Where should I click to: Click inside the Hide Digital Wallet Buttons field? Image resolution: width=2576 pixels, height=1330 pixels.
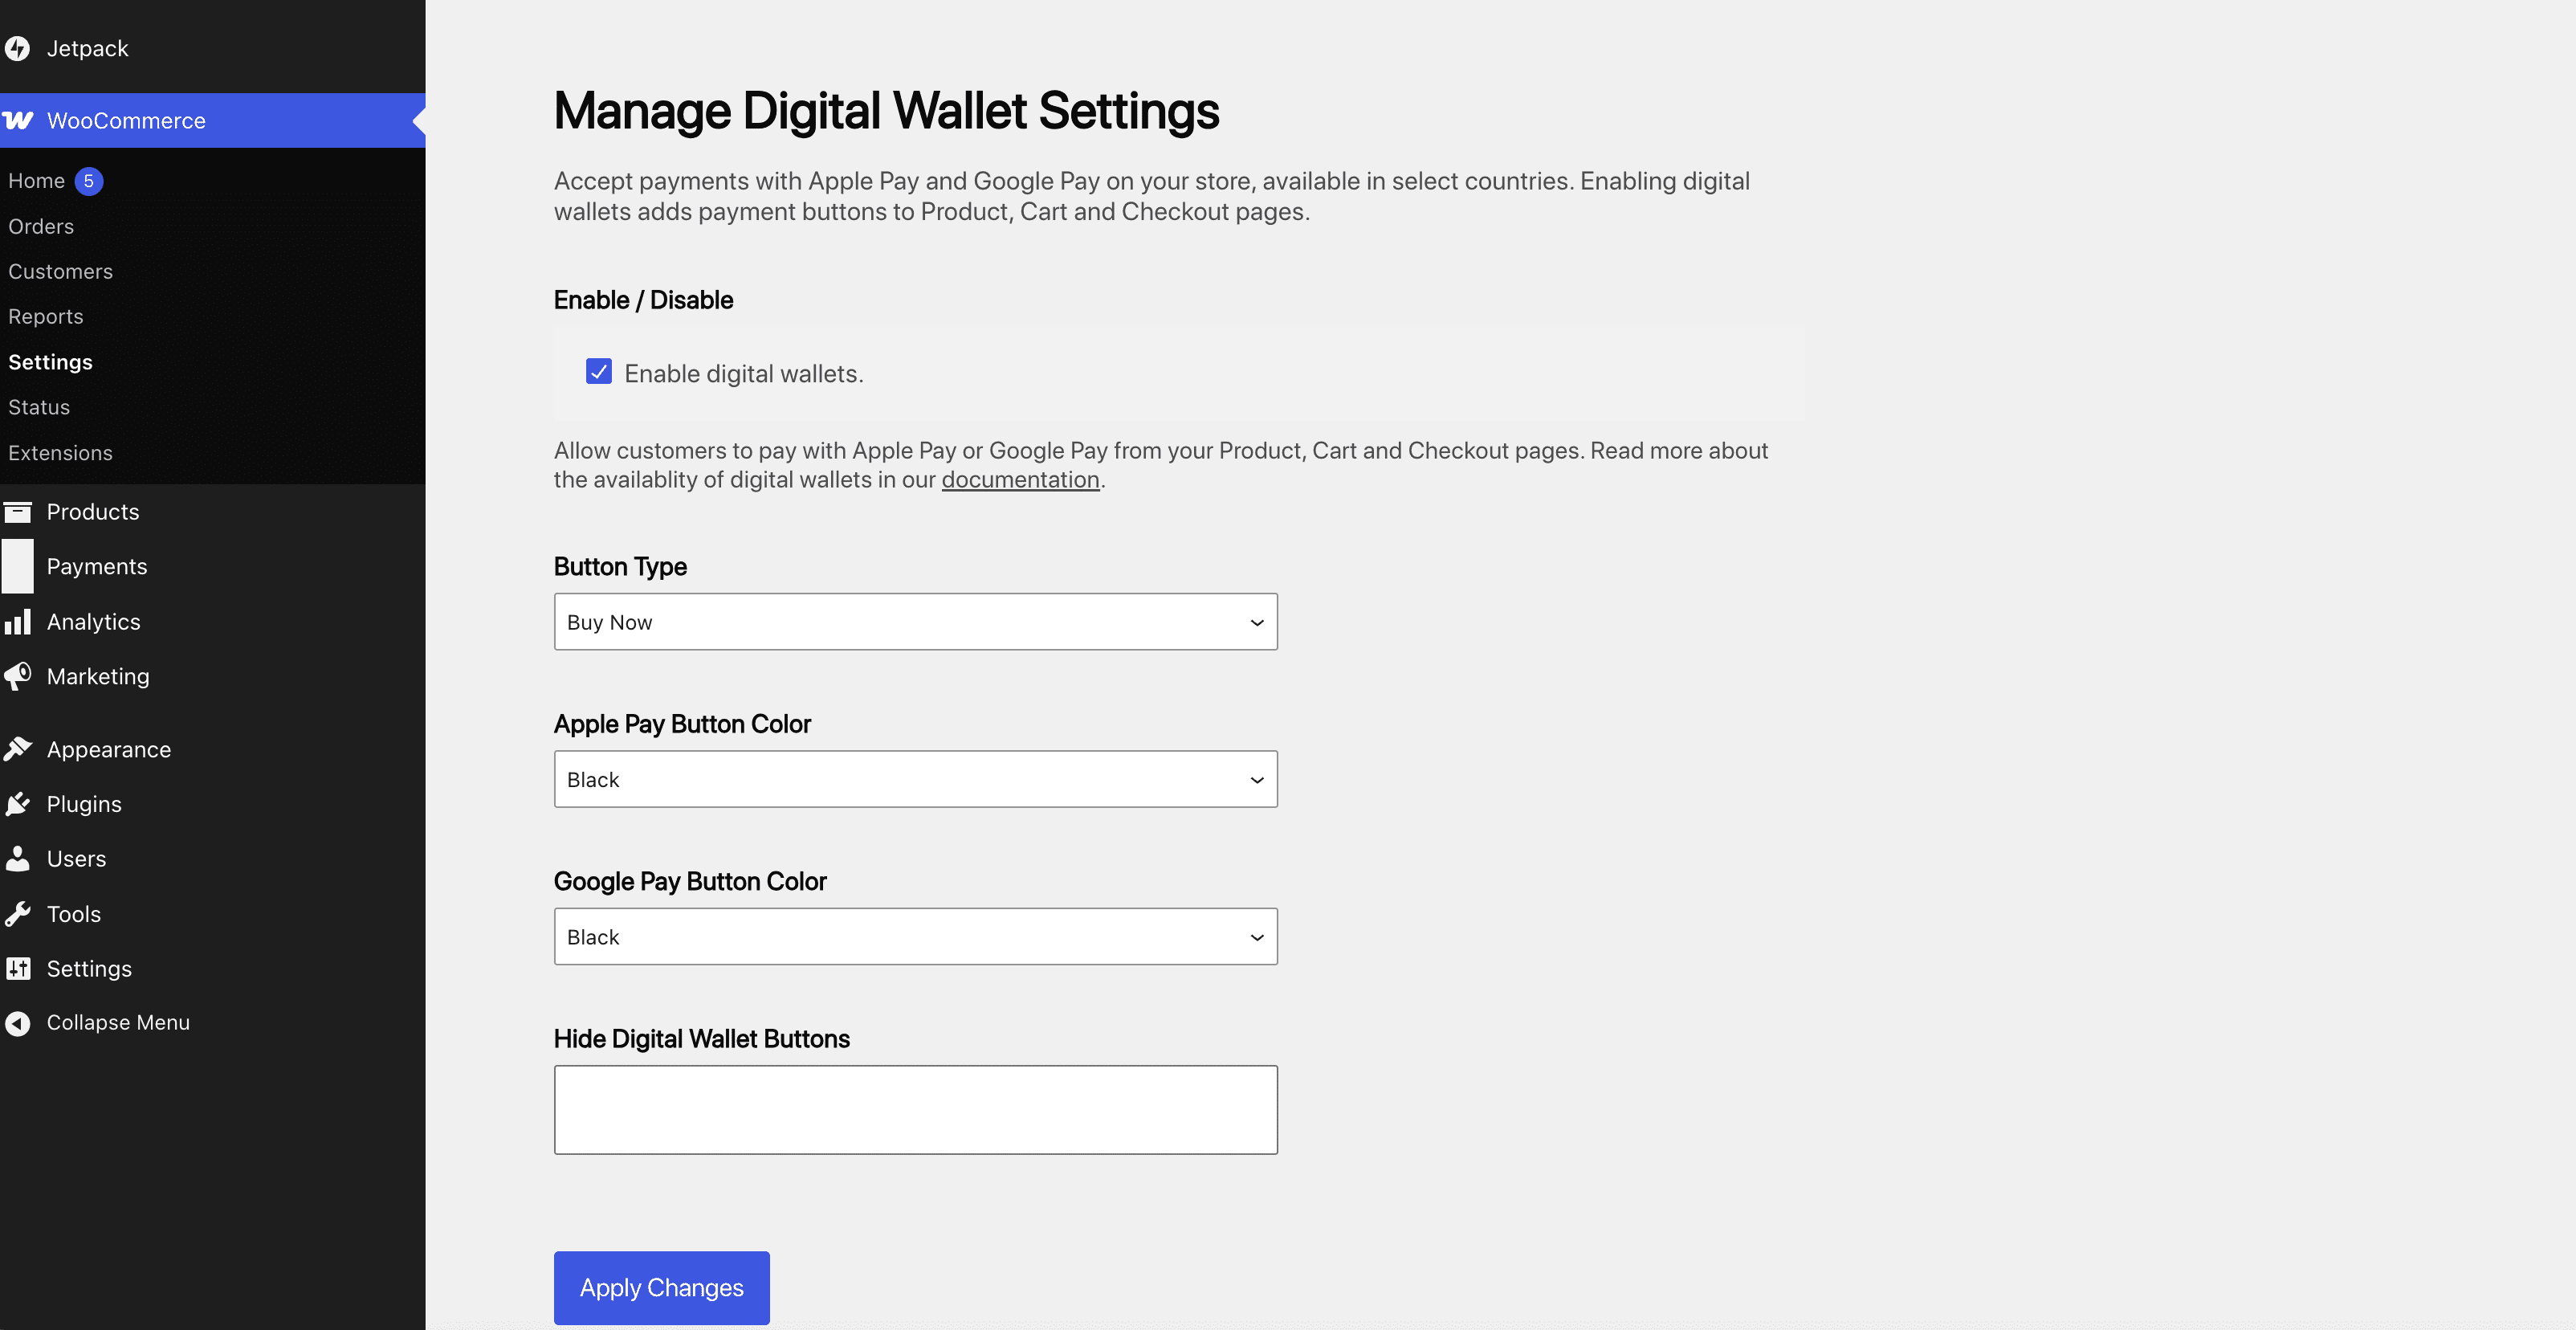point(914,1108)
